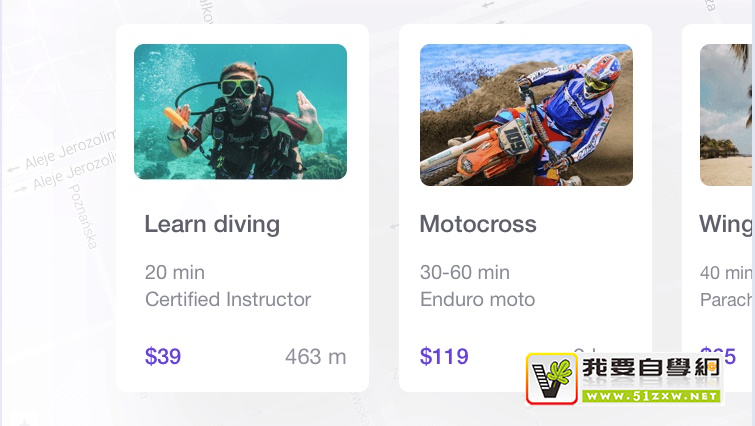Click the green V logo icon

tap(552, 379)
